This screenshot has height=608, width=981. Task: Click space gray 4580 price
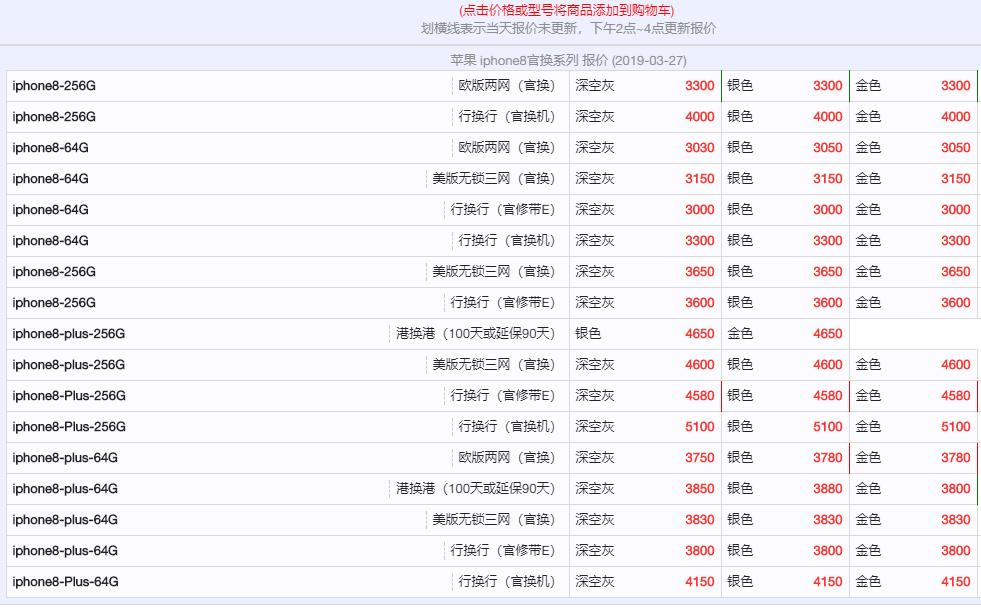point(699,396)
